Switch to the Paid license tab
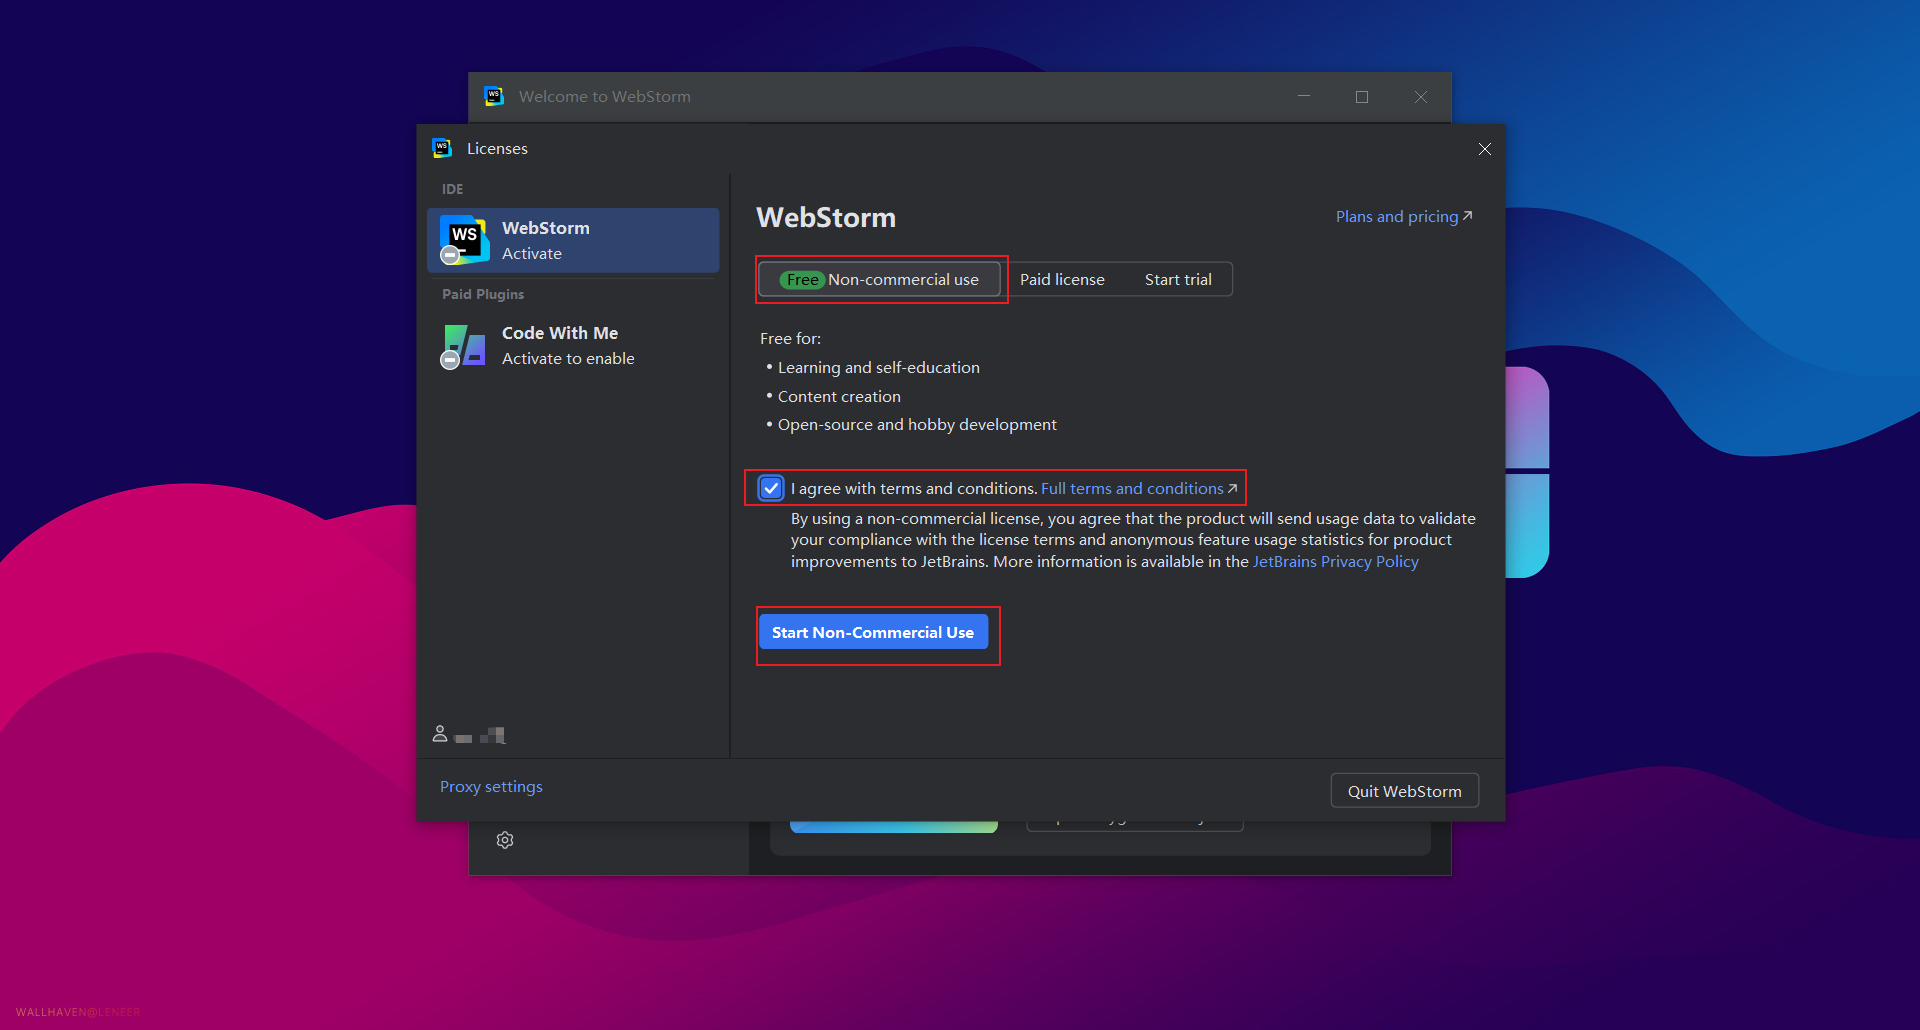The width and height of the screenshot is (1920, 1030). click(x=1062, y=280)
